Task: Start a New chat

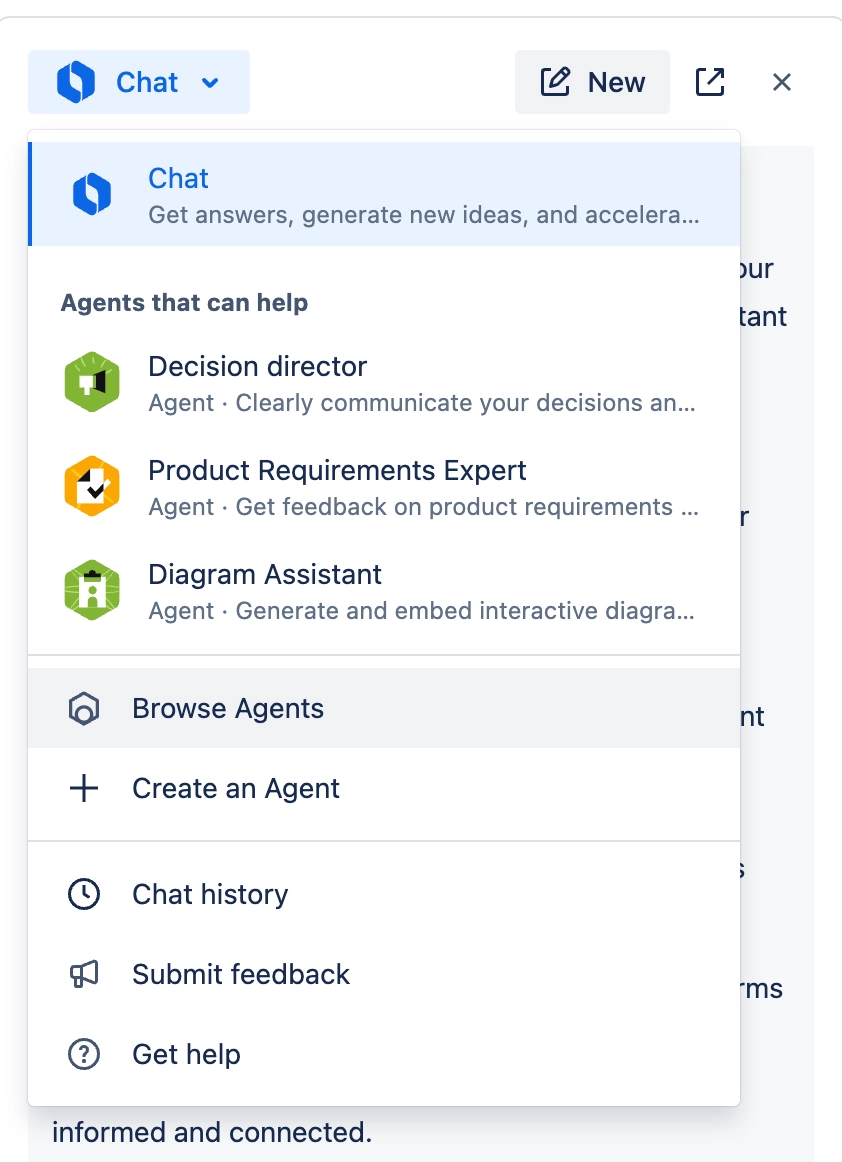Action: point(593,82)
